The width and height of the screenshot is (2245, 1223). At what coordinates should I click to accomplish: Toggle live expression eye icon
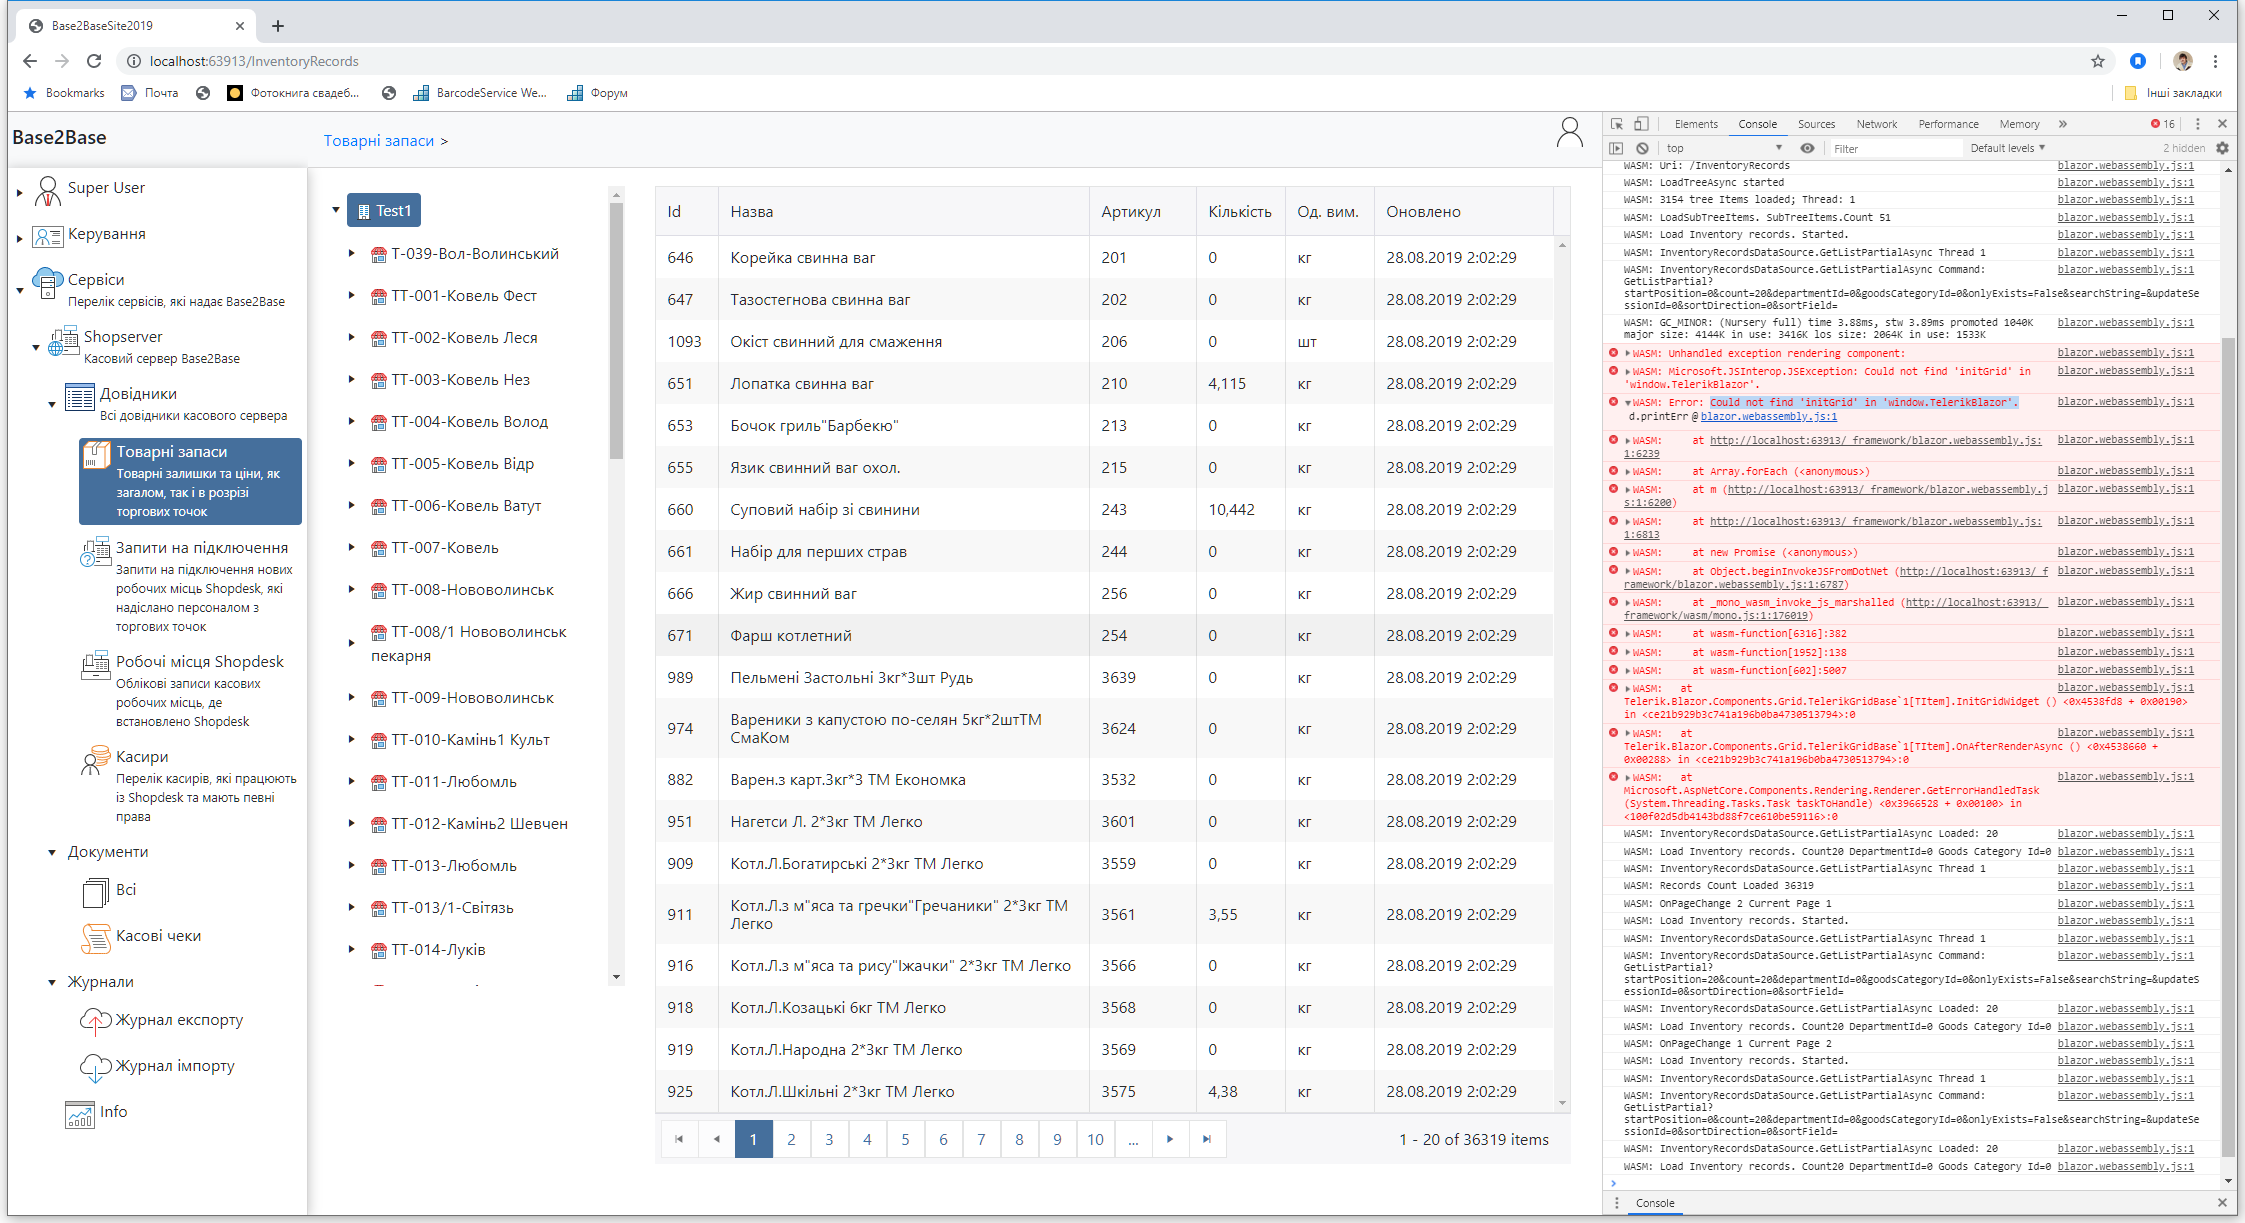[x=1807, y=148]
